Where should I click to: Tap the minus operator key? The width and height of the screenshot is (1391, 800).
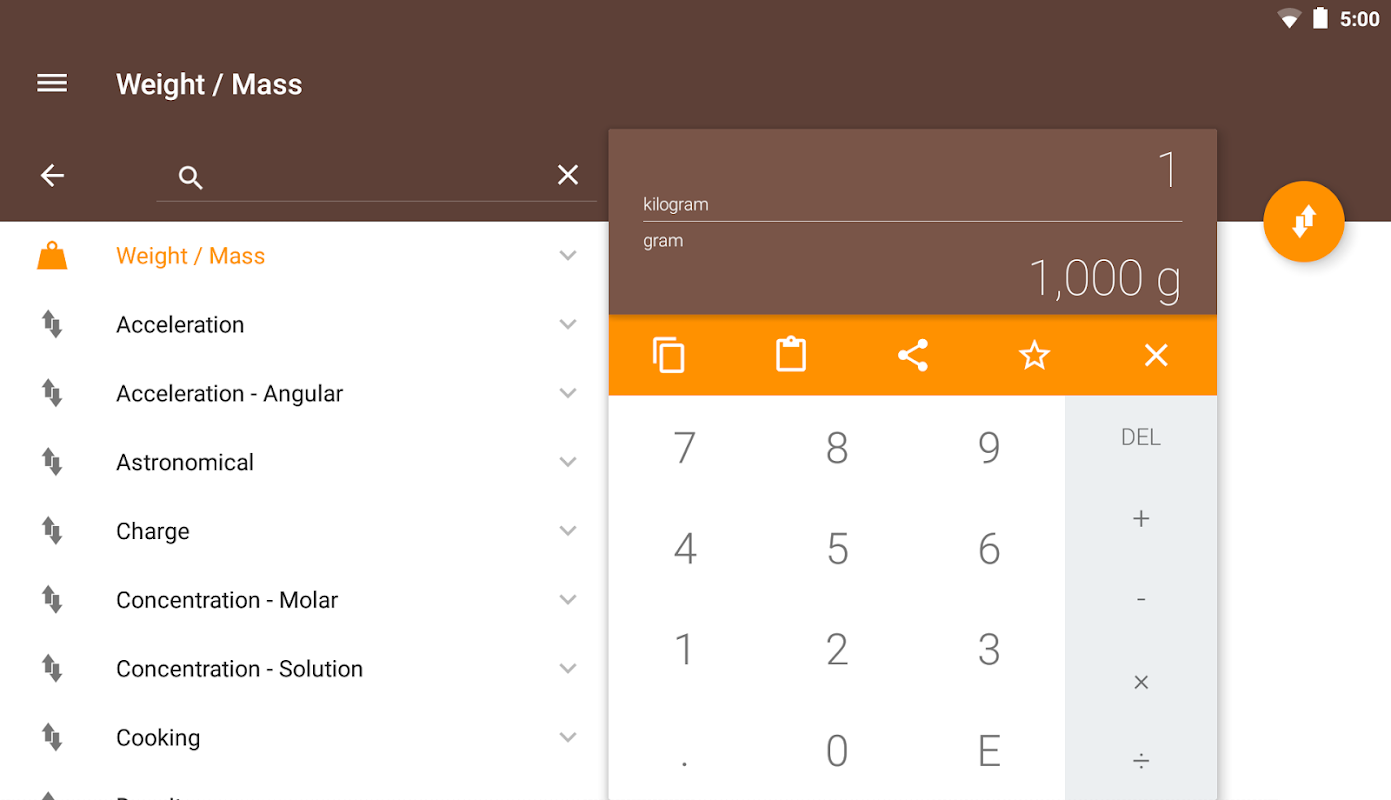1141,599
